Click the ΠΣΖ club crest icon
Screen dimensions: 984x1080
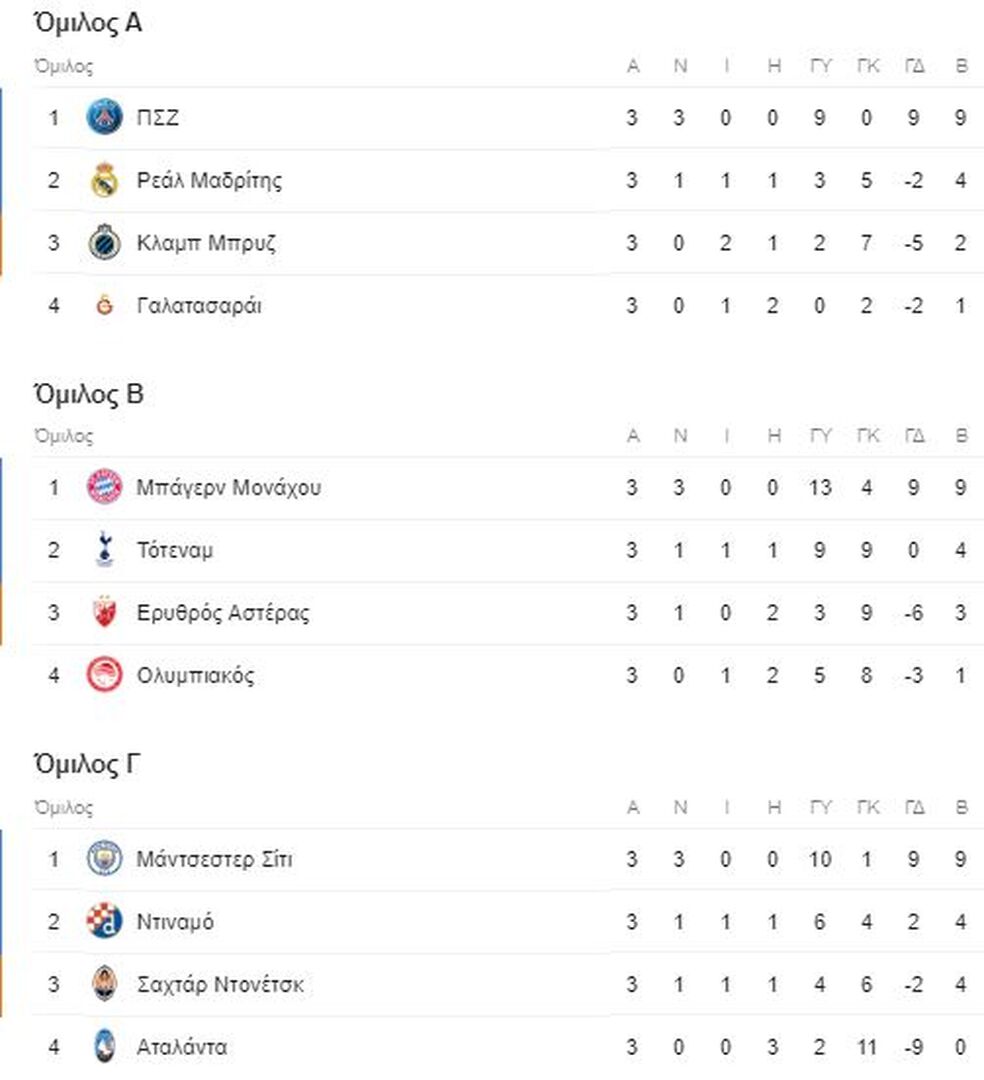[x=105, y=117]
